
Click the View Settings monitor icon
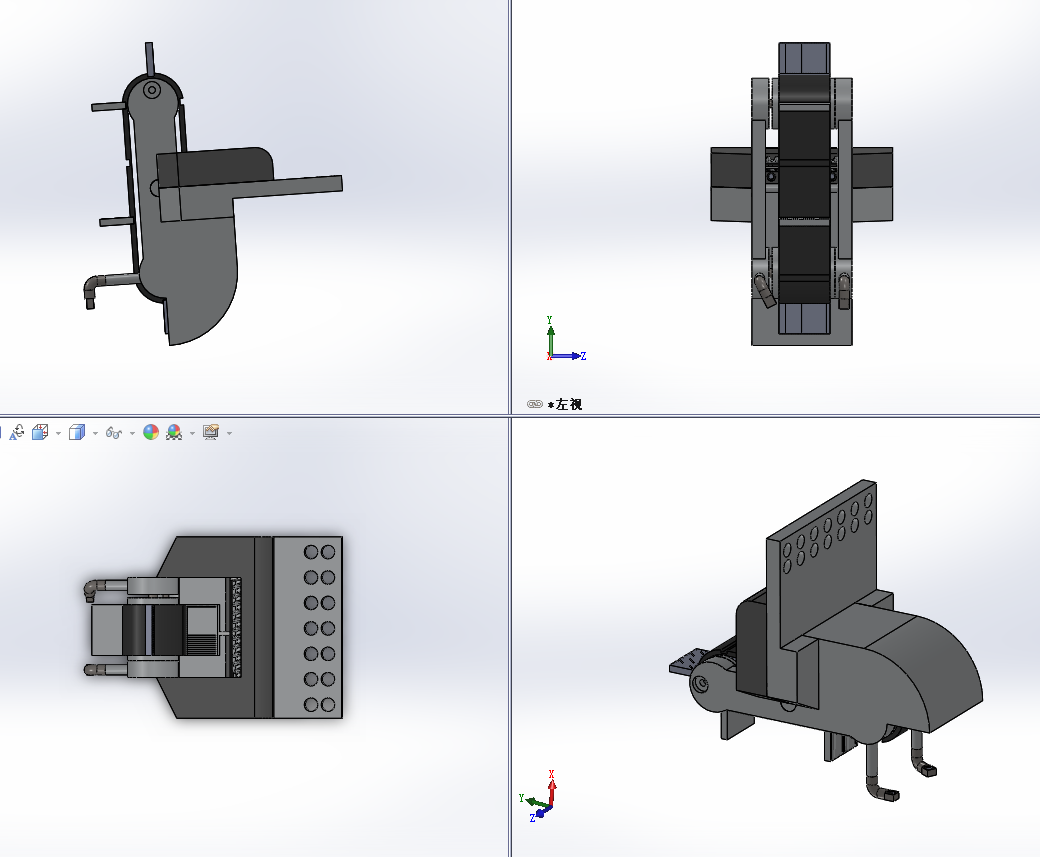click(211, 432)
